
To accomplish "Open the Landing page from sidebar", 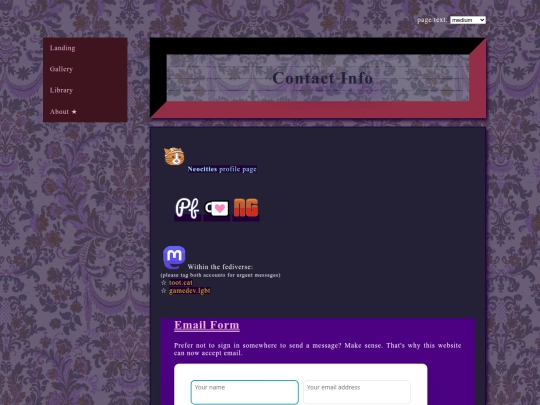I will tap(62, 48).
